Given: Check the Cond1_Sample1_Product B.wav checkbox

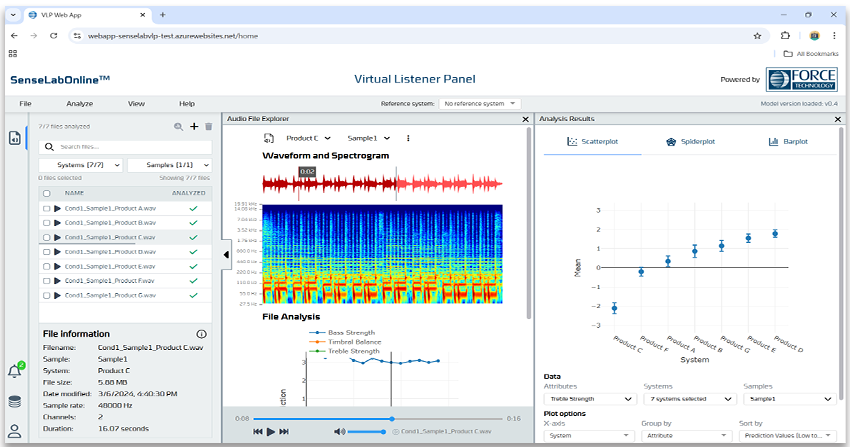Looking at the screenshot, I should point(47,223).
